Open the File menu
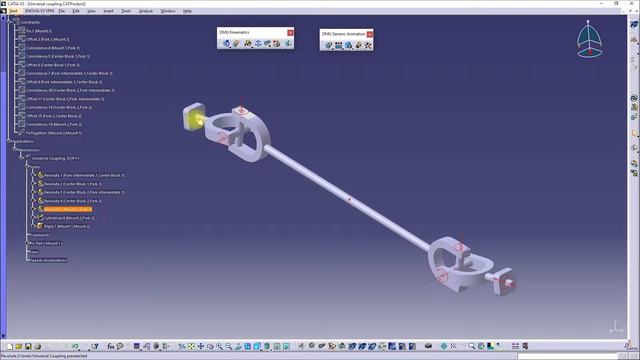 [x=62, y=11]
